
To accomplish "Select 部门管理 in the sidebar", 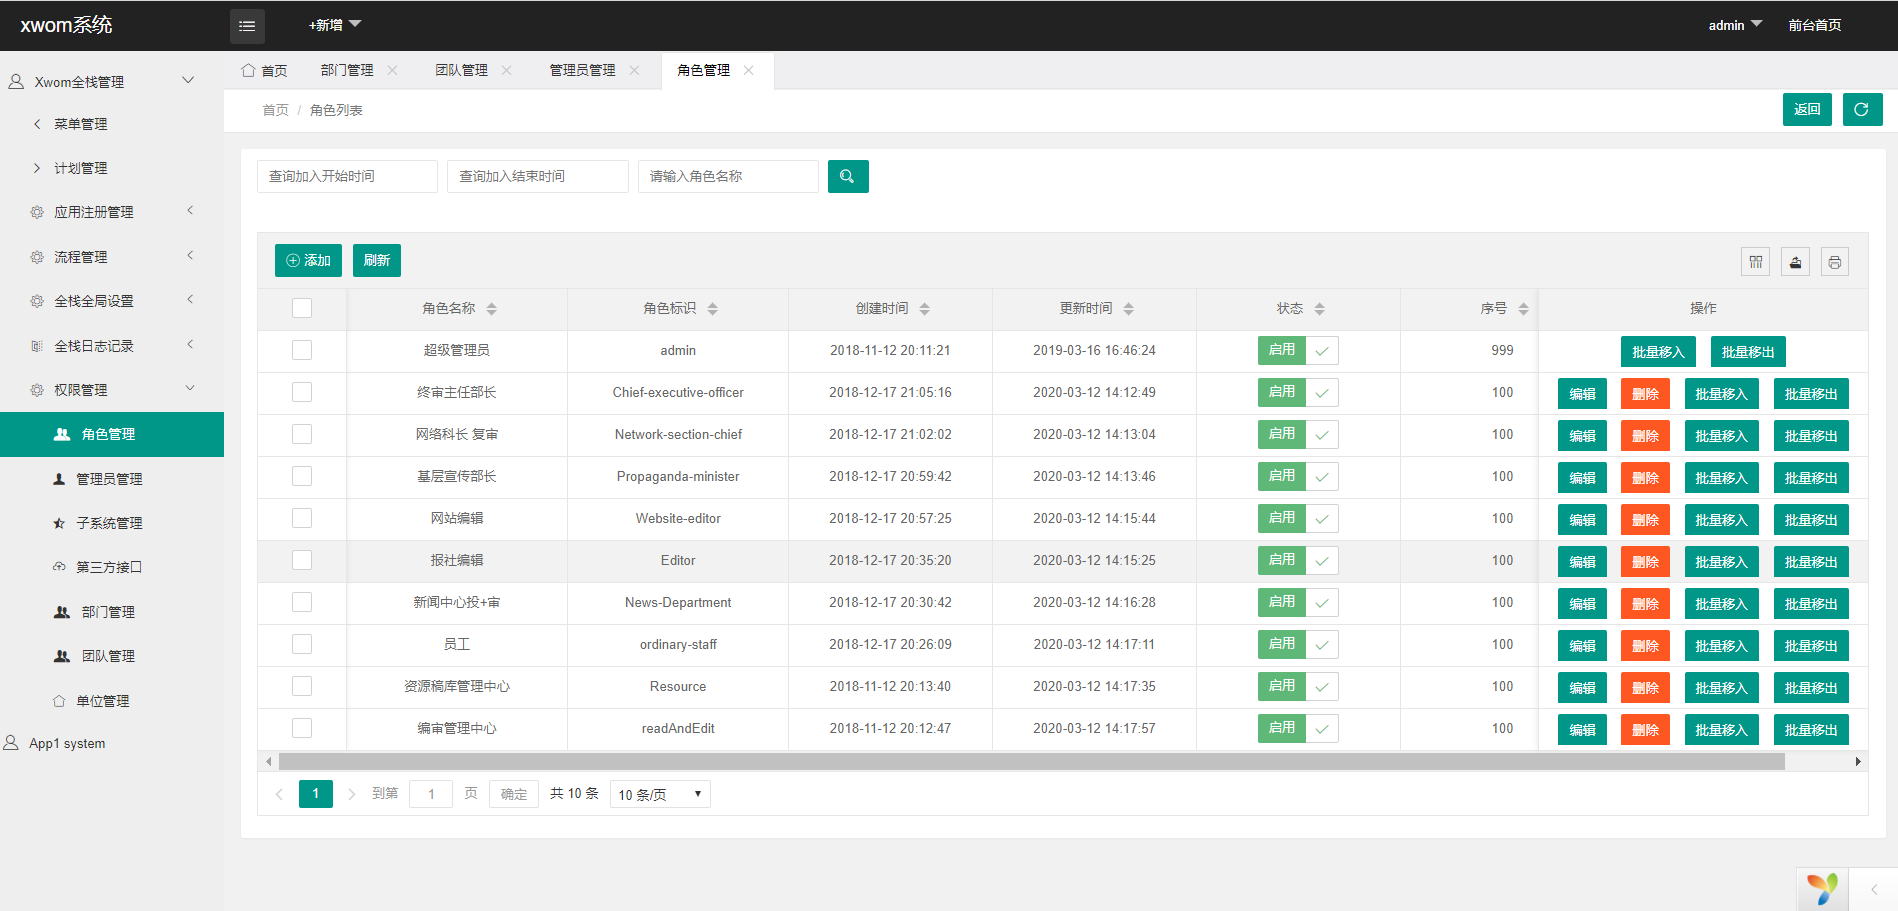I will coord(112,612).
